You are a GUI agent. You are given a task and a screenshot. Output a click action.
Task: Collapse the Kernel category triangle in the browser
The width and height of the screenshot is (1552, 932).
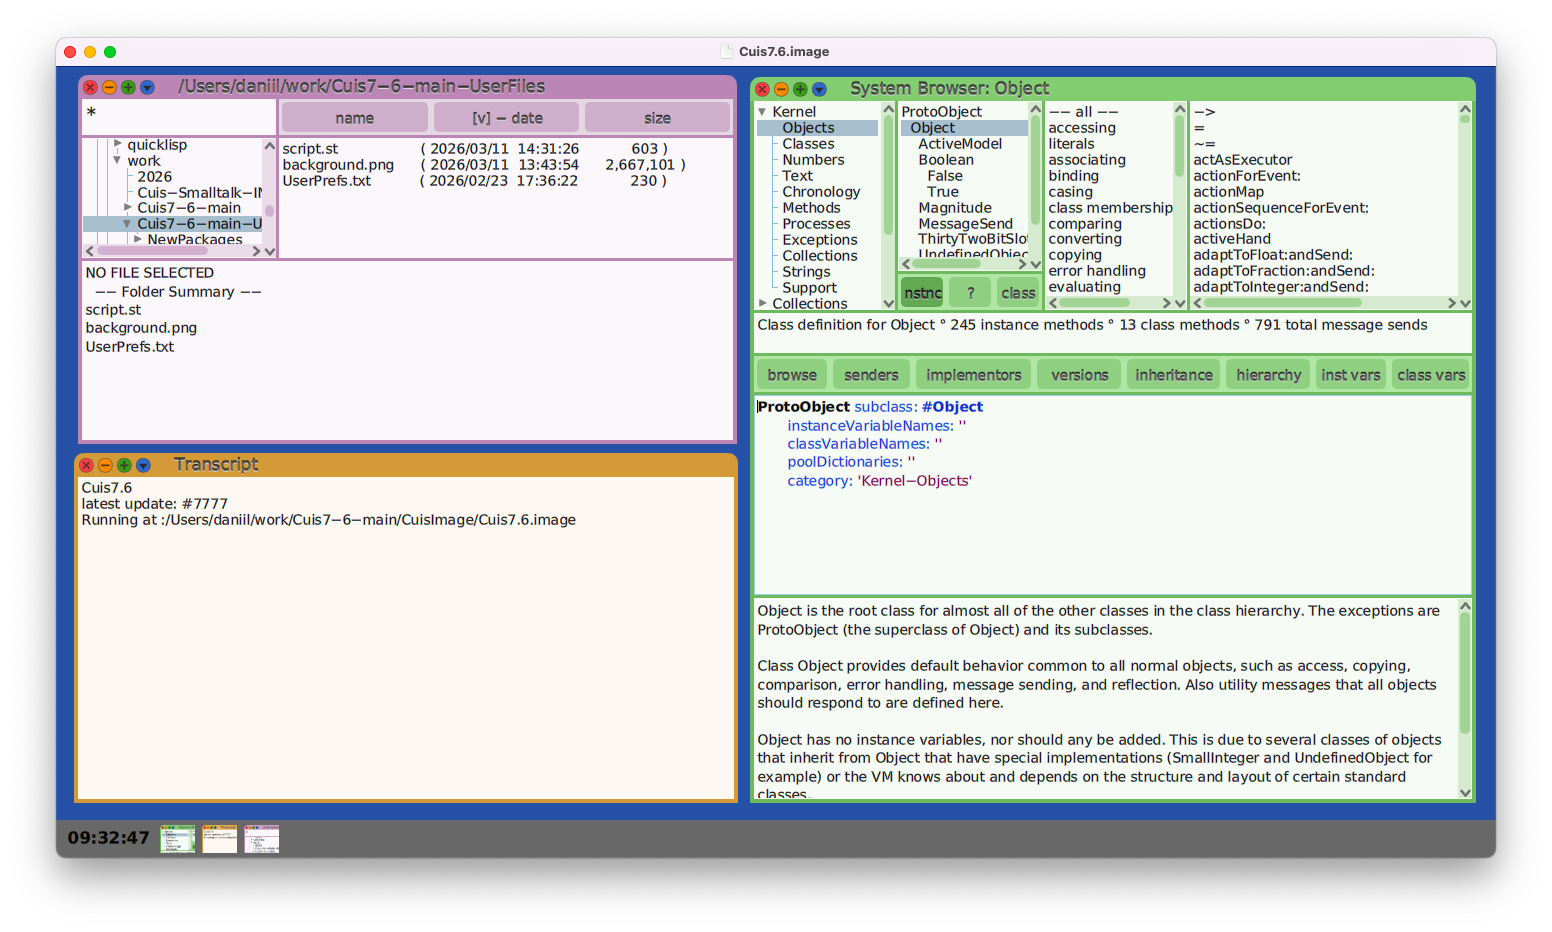(763, 111)
